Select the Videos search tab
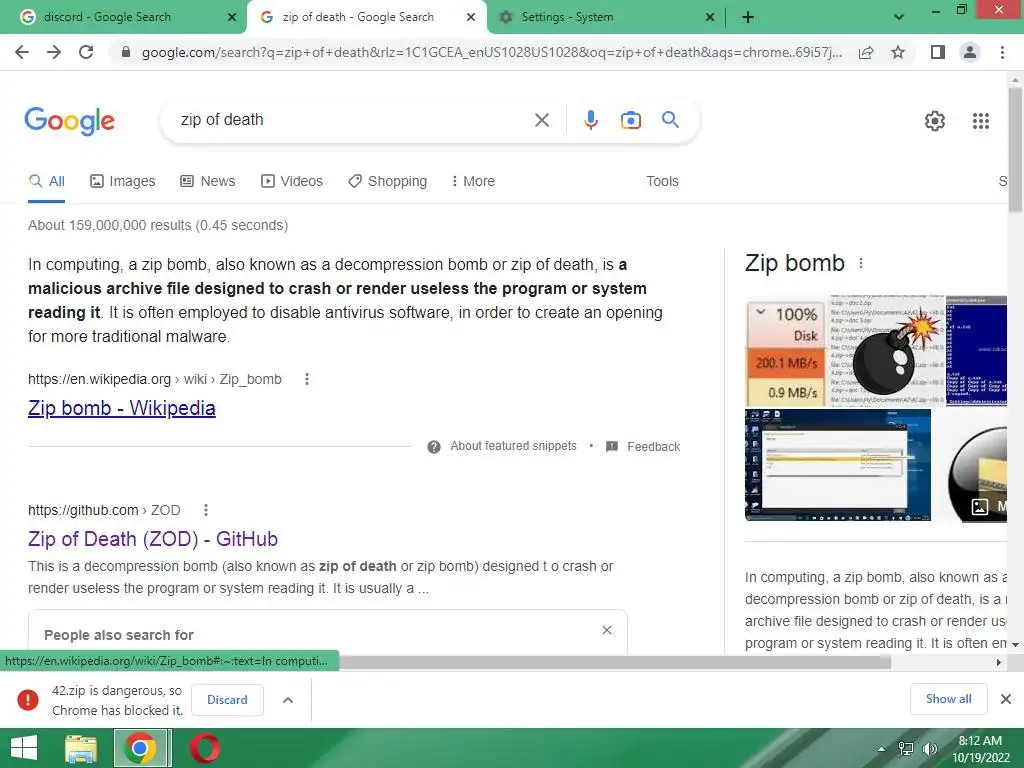 pos(292,181)
